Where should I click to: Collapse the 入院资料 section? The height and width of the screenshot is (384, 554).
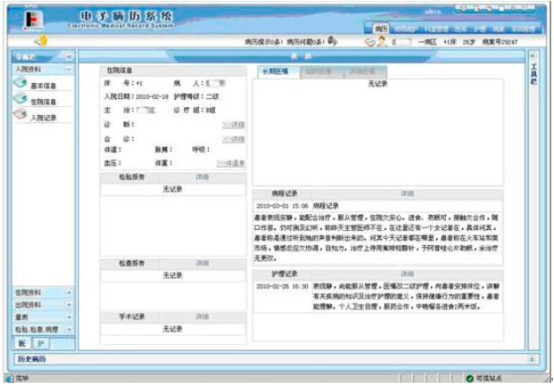click(x=69, y=69)
